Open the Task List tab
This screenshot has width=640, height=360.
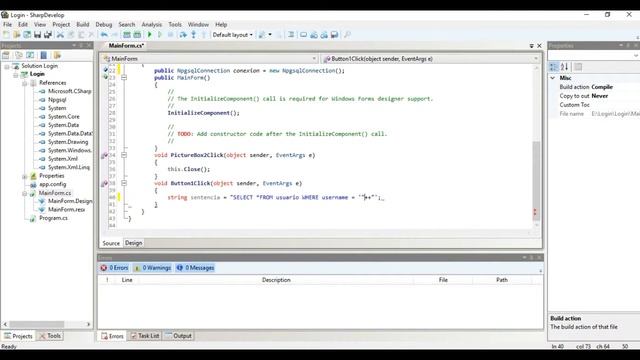(x=145, y=336)
